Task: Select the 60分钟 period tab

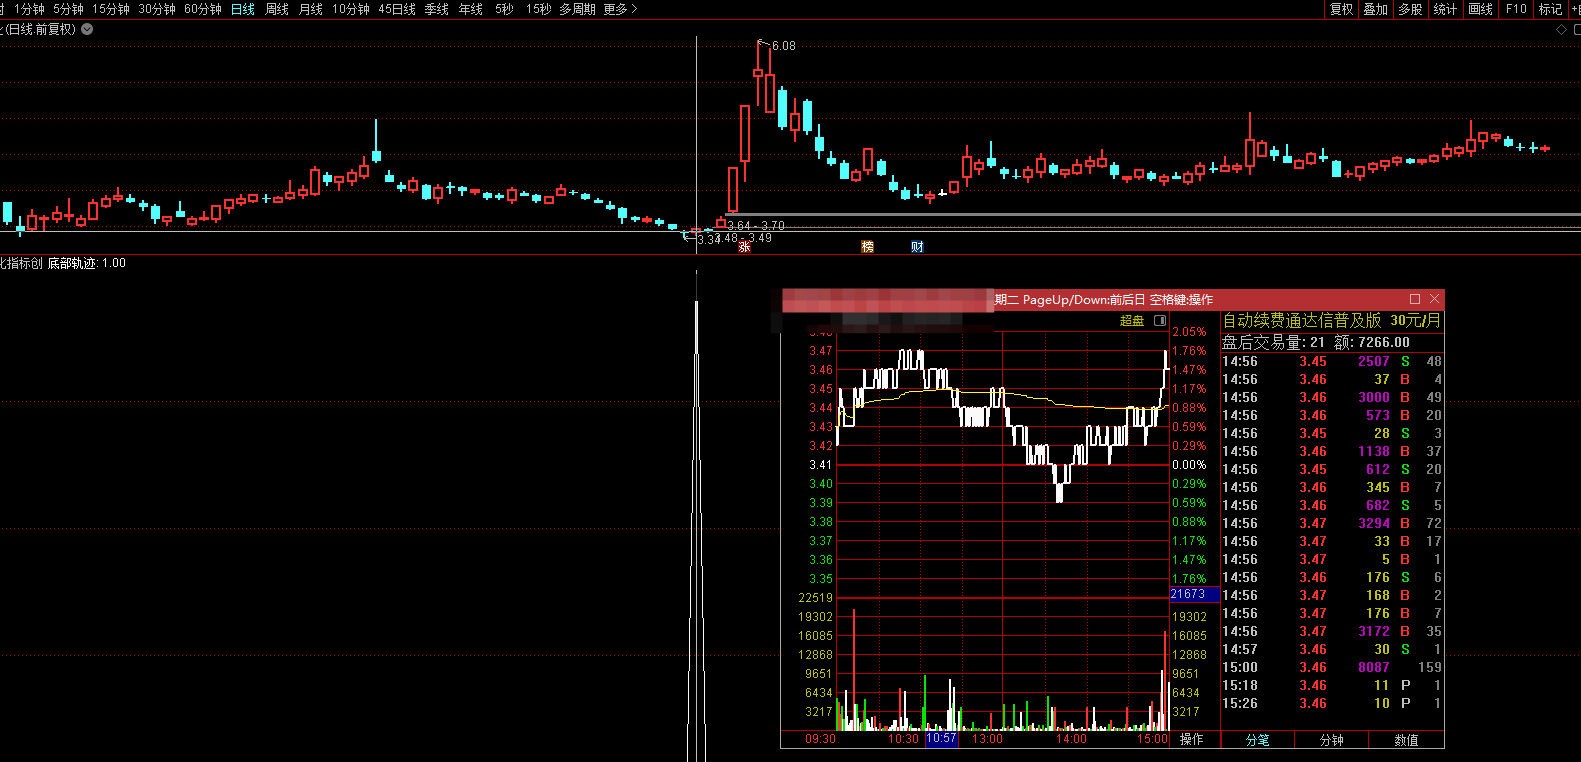Action: pos(203,9)
